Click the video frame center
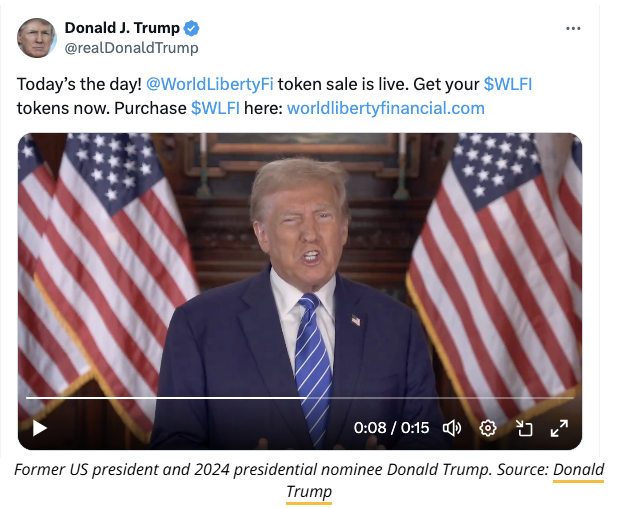 pos(300,291)
